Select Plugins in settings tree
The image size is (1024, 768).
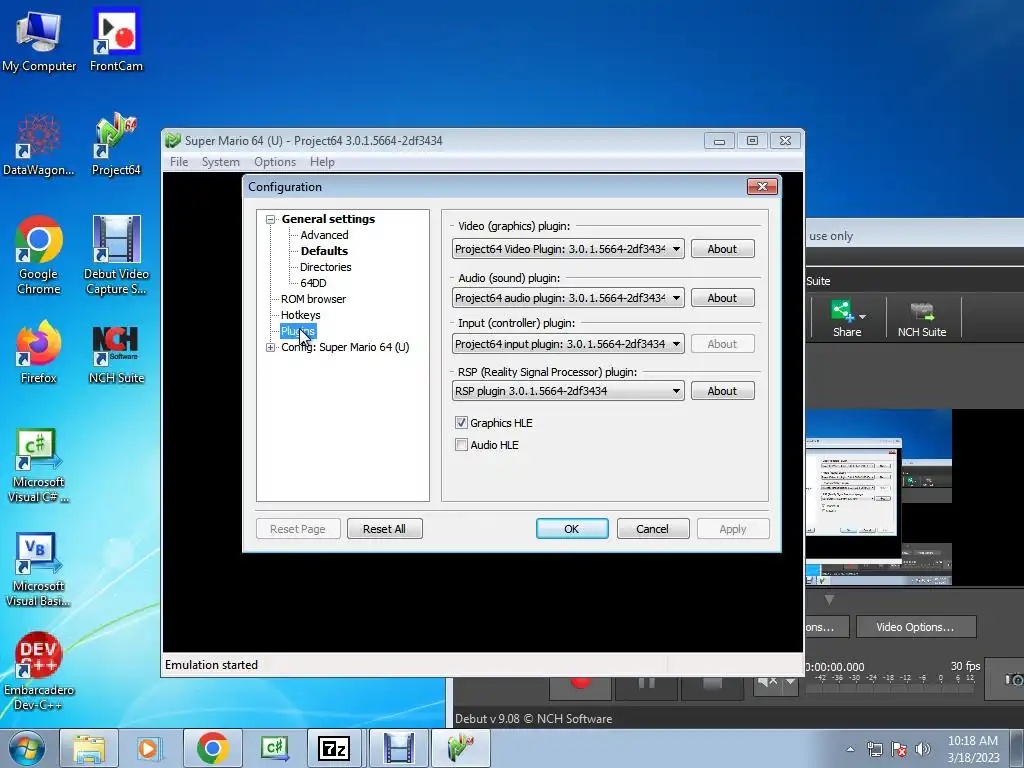click(298, 331)
